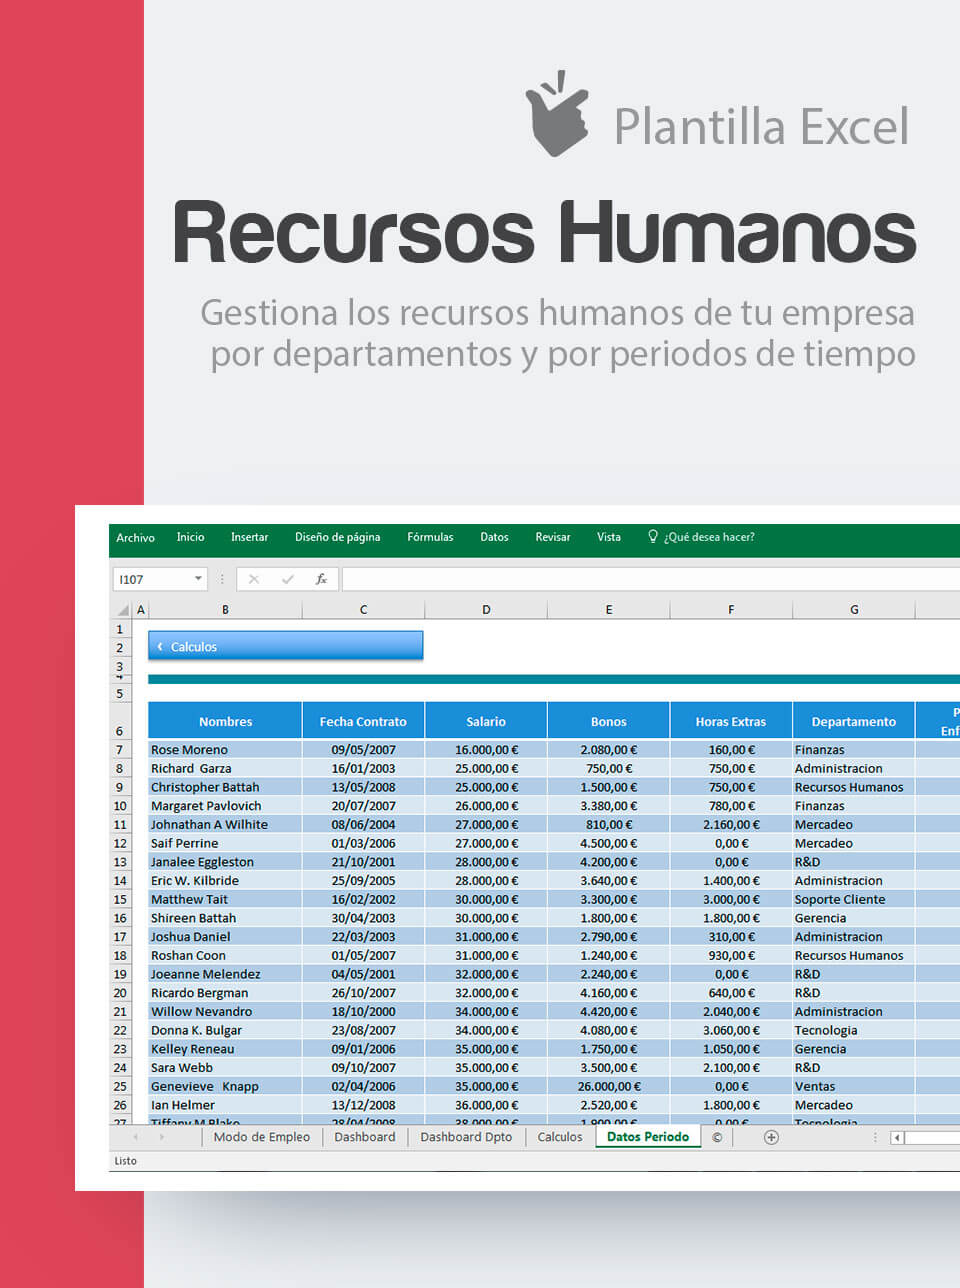Click the previous sheet tab scroll arrow
Viewport: 960px width, 1288px height.
[x=135, y=1137]
